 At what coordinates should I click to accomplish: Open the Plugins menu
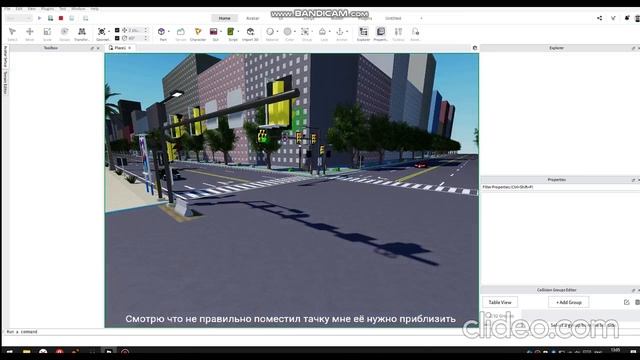[x=47, y=9]
